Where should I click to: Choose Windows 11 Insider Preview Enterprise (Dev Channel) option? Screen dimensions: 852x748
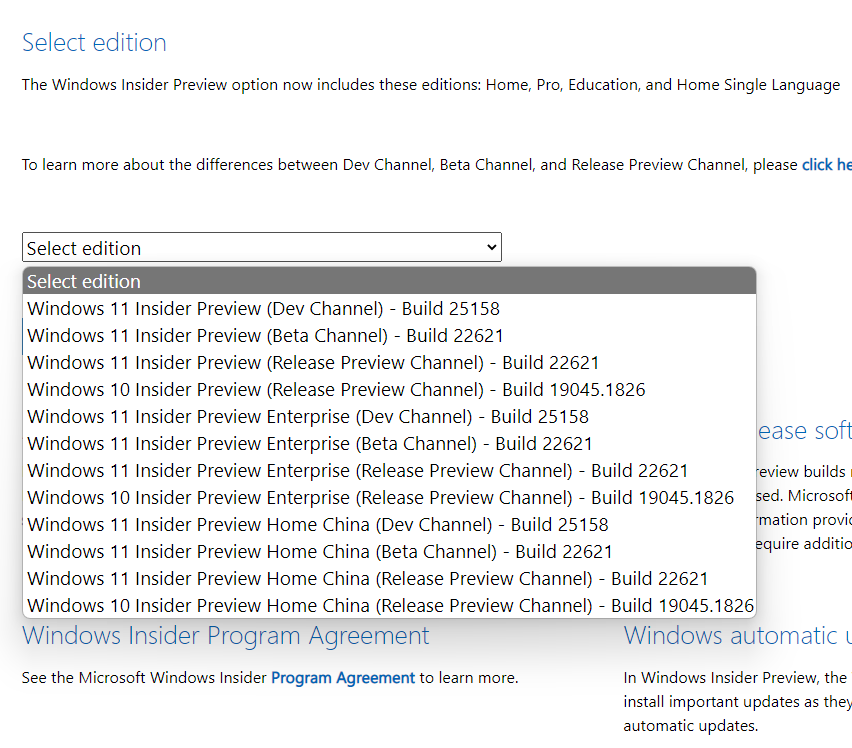point(389,417)
